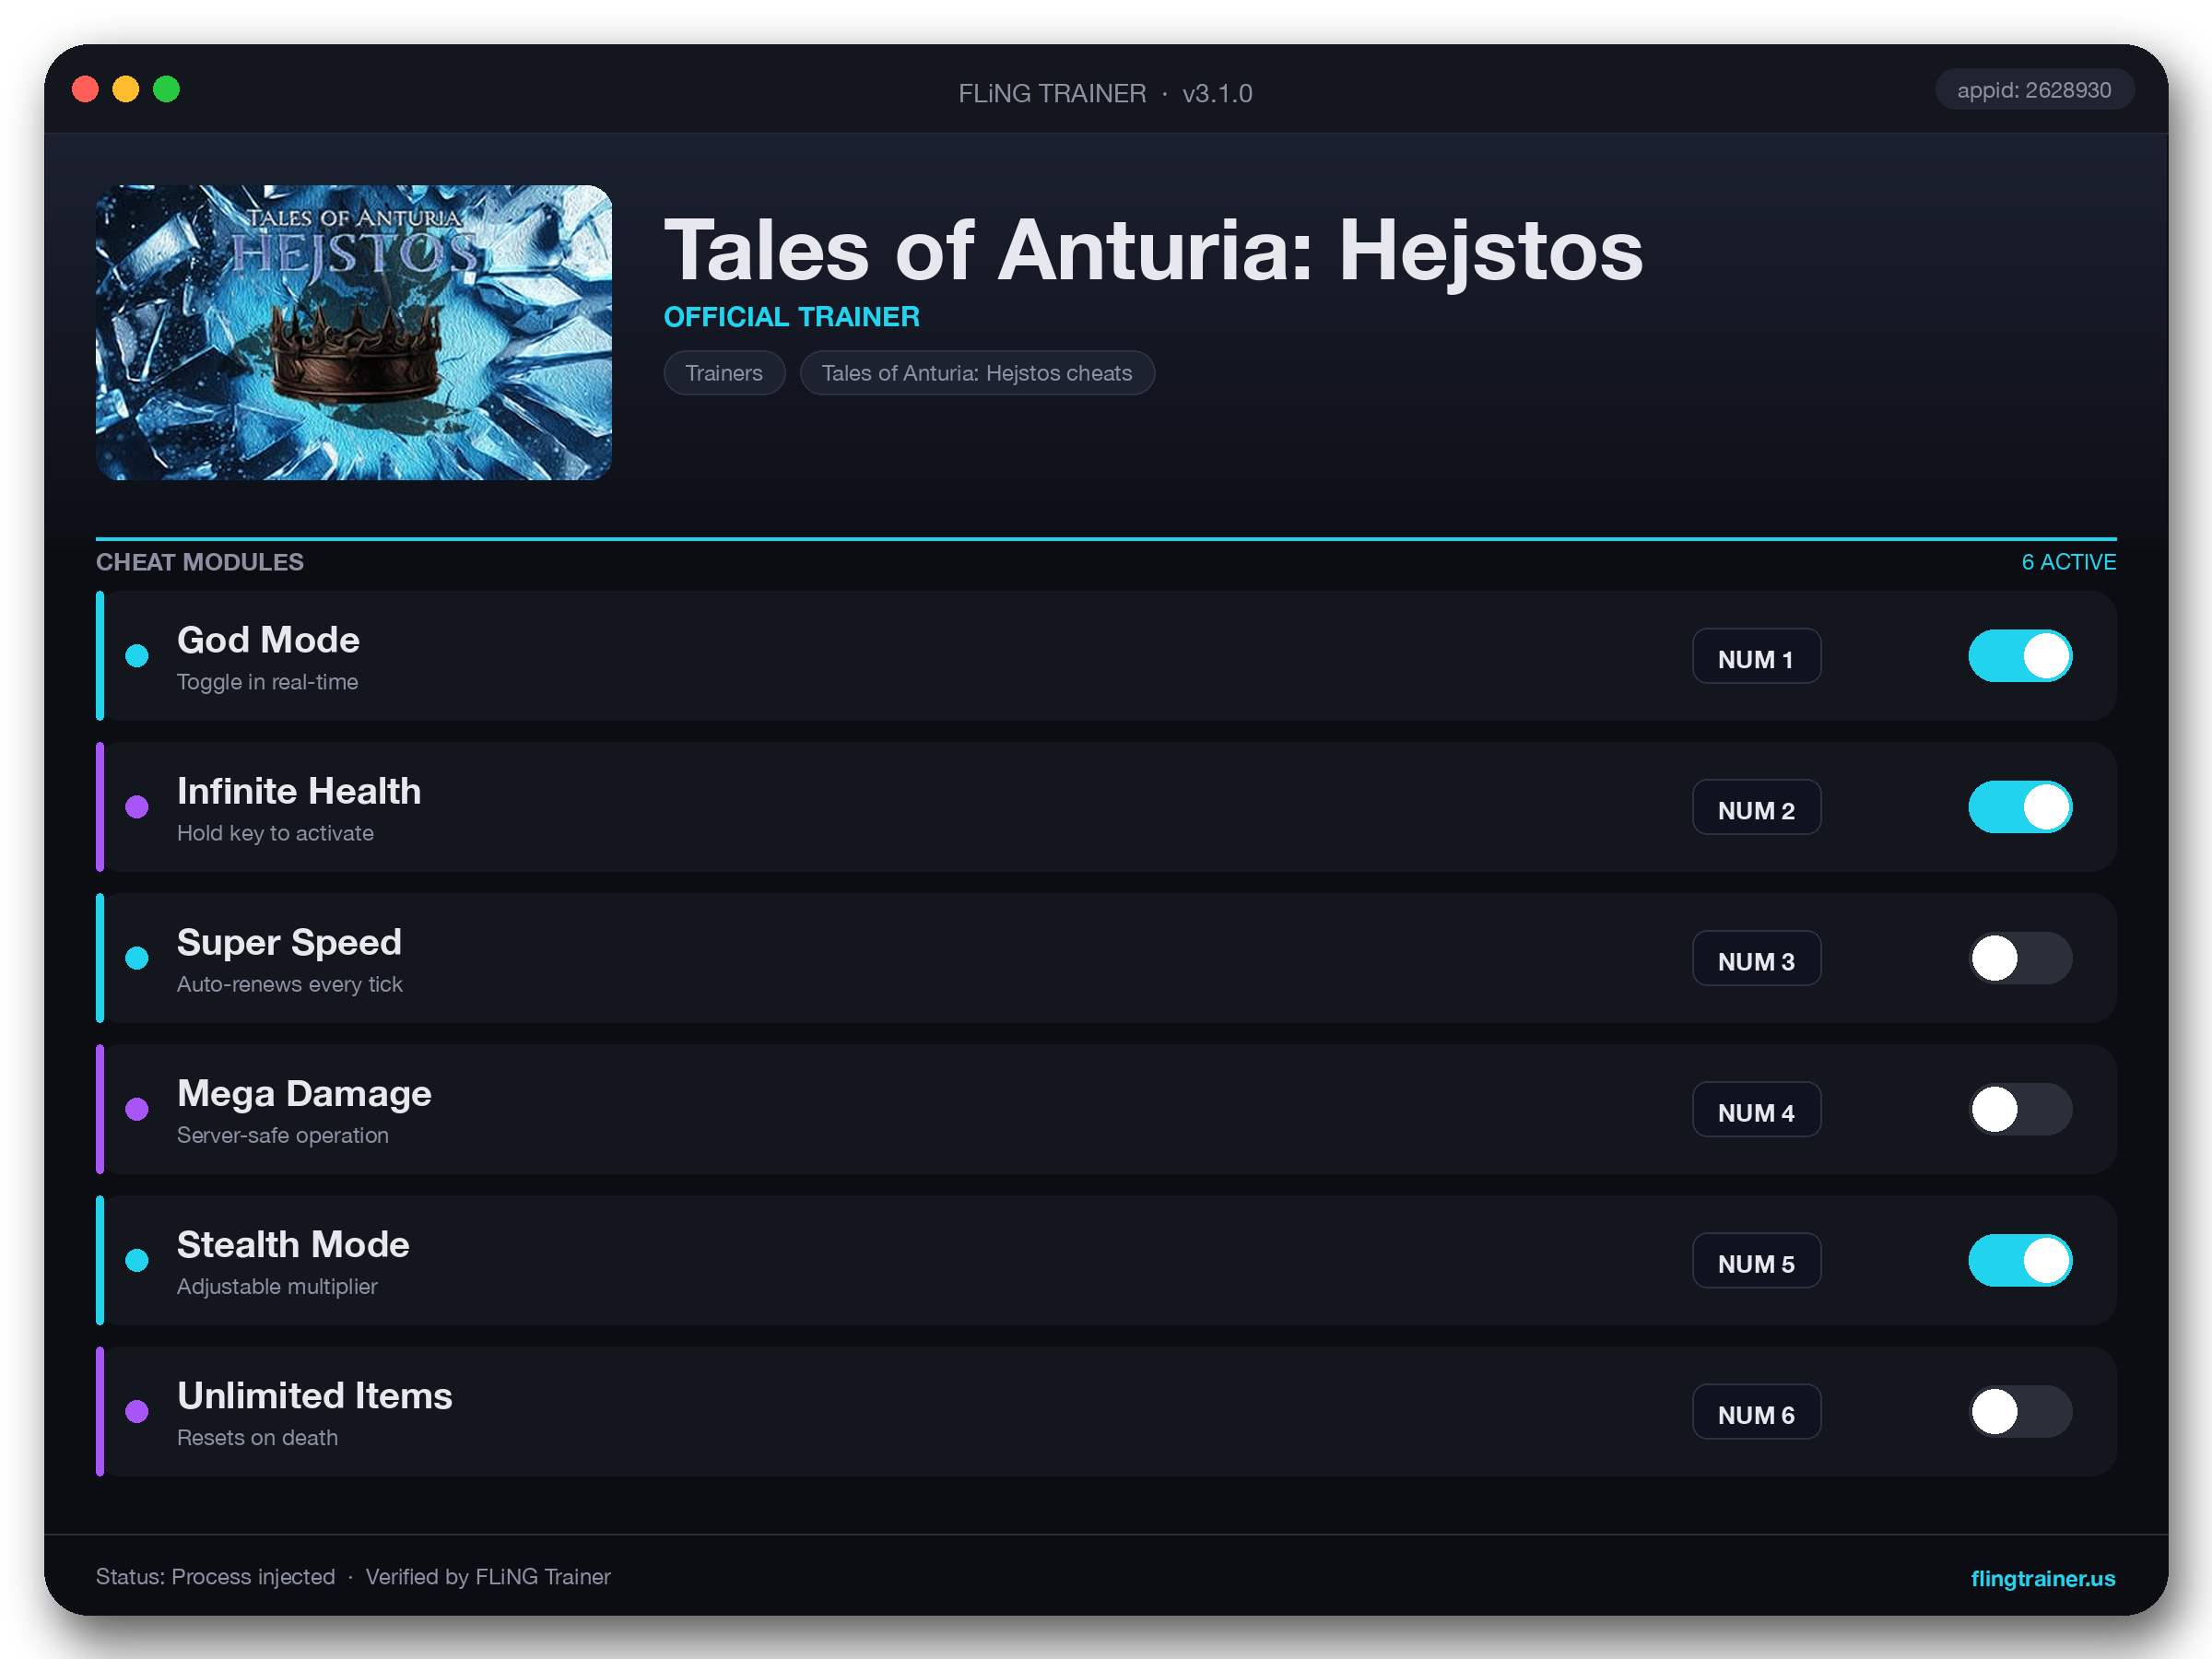Click the cyan dot beside God Mode
This screenshot has height=1659, width=2212.
click(x=137, y=656)
